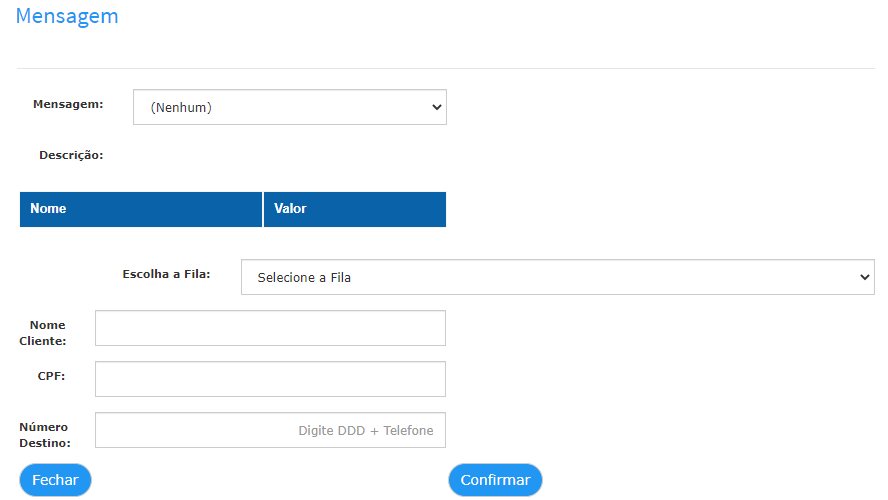The height and width of the screenshot is (500, 888).
Task: Click the (Nenhum) text in the message selector
Action: click(x=181, y=108)
